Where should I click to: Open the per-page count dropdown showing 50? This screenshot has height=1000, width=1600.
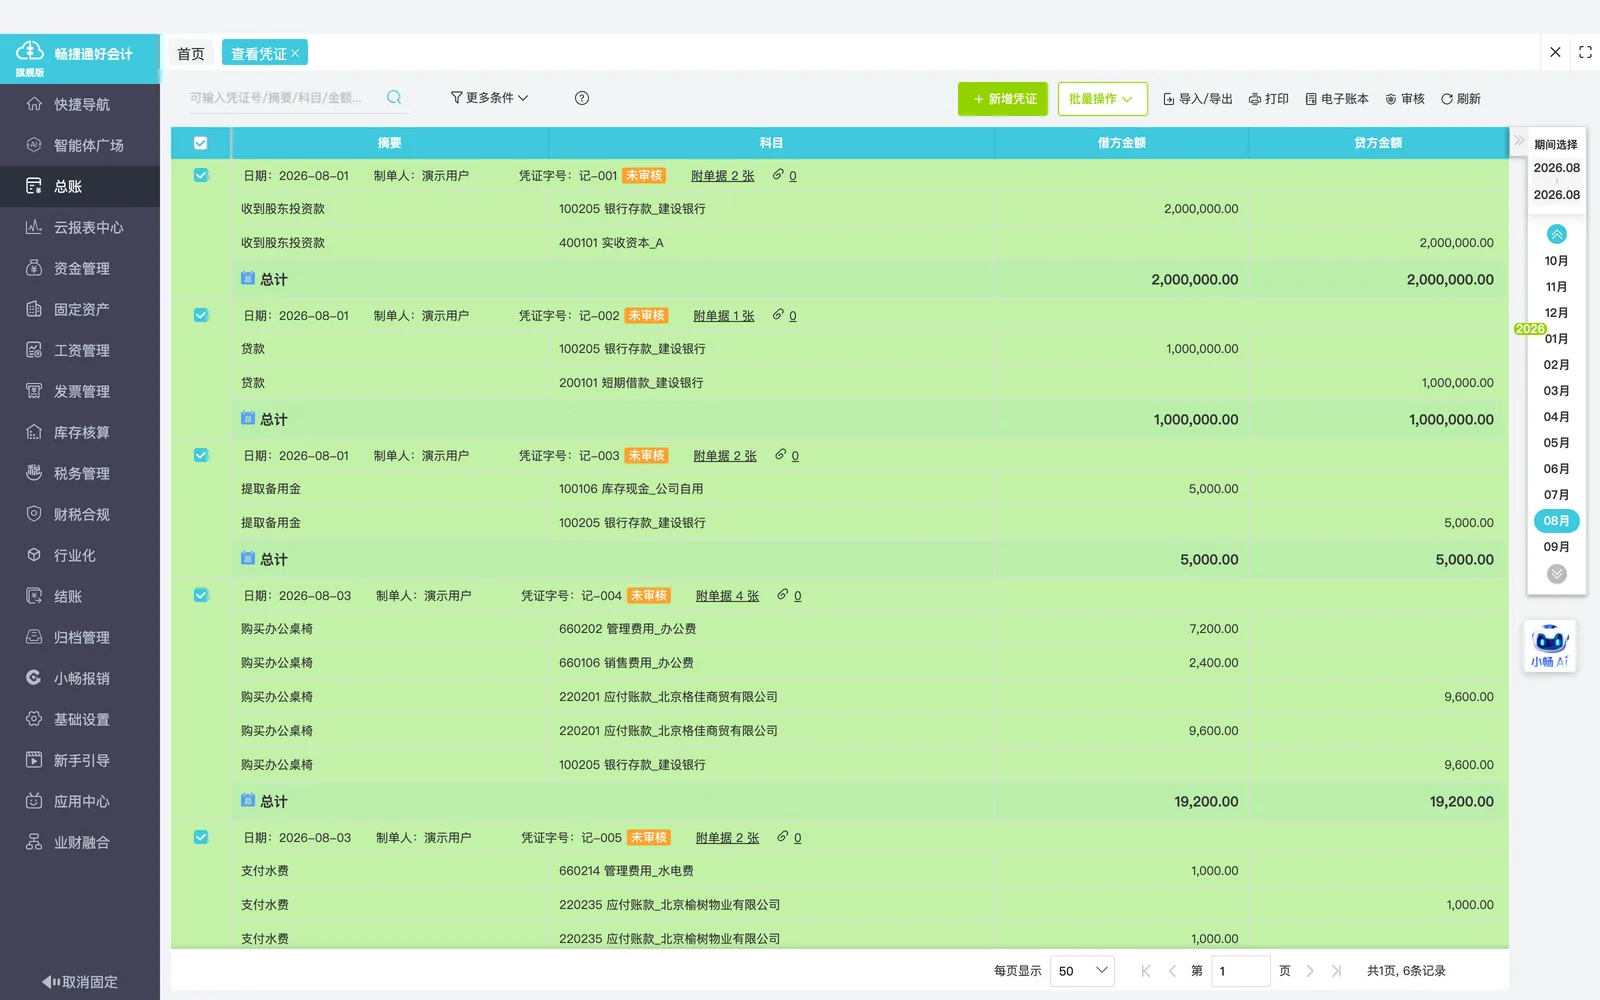[x=1082, y=970]
